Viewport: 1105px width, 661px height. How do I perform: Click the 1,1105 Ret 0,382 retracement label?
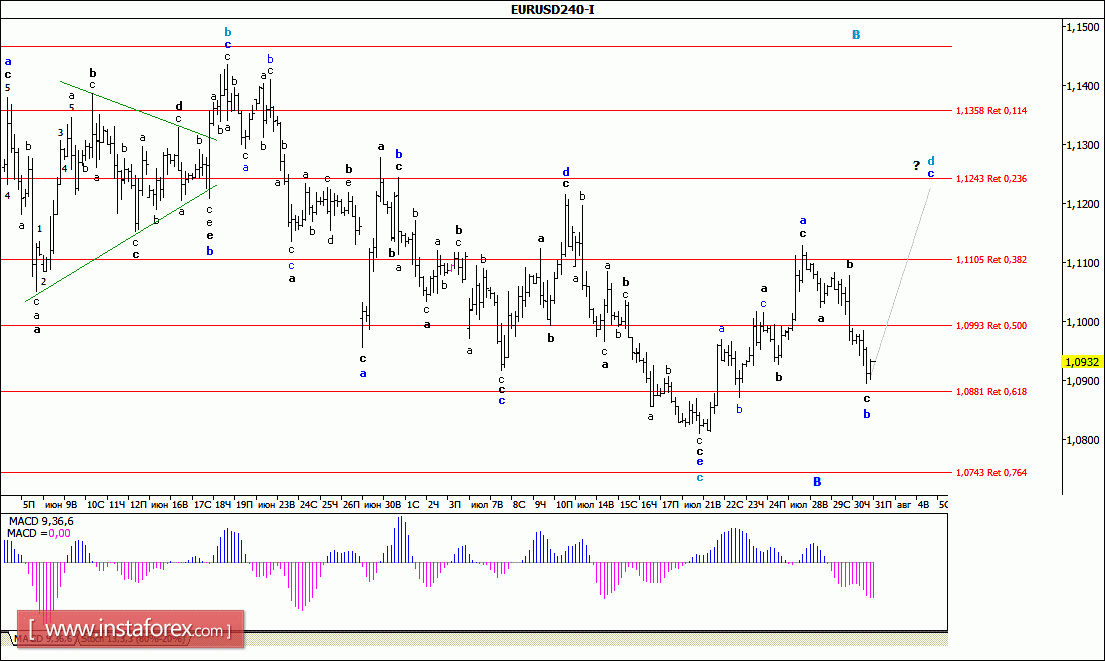coord(991,259)
